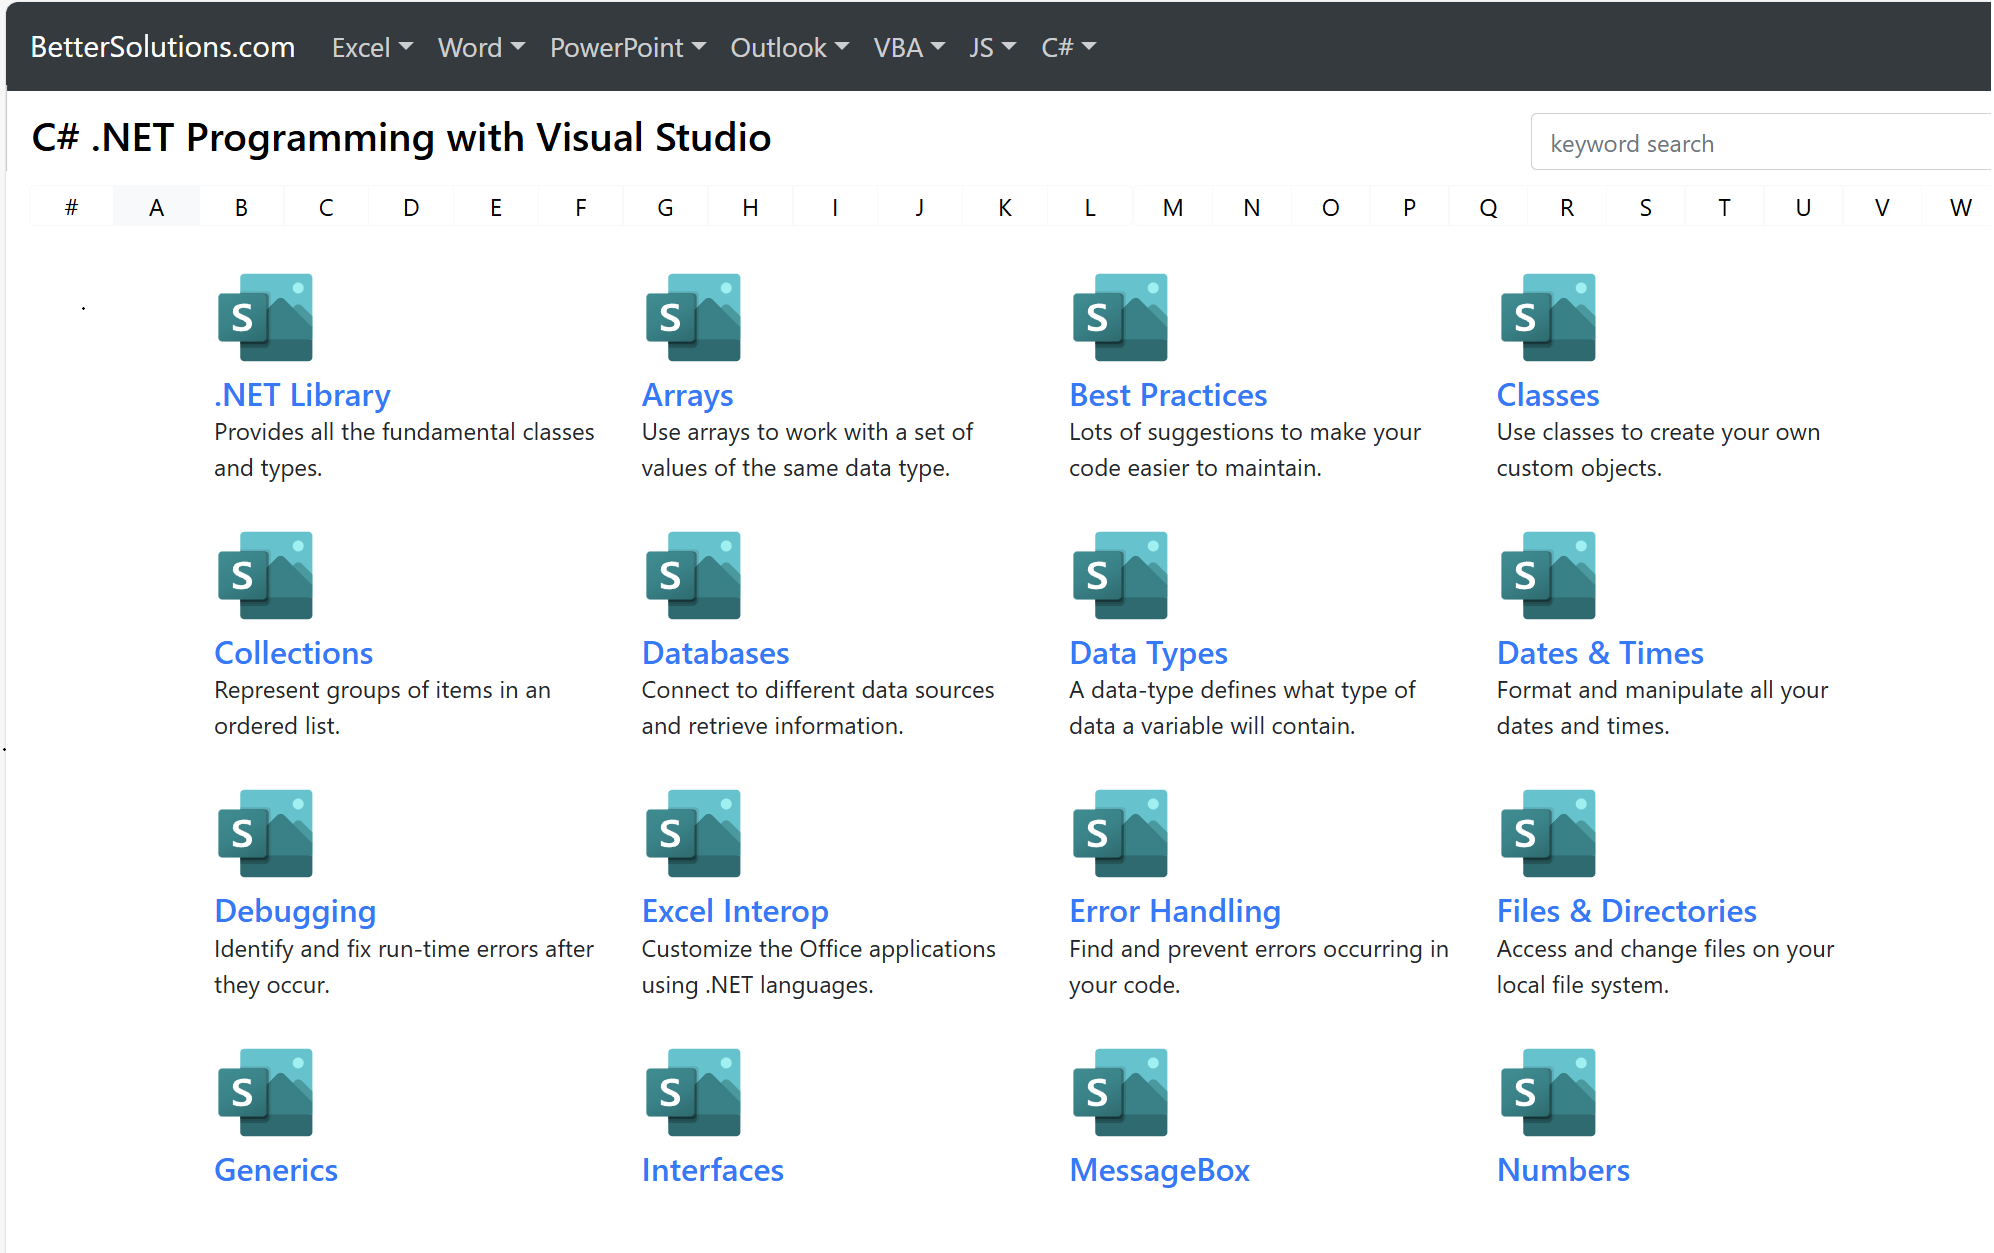Click the Data Types topic icon
1994x1253 pixels.
[x=1120, y=575]
